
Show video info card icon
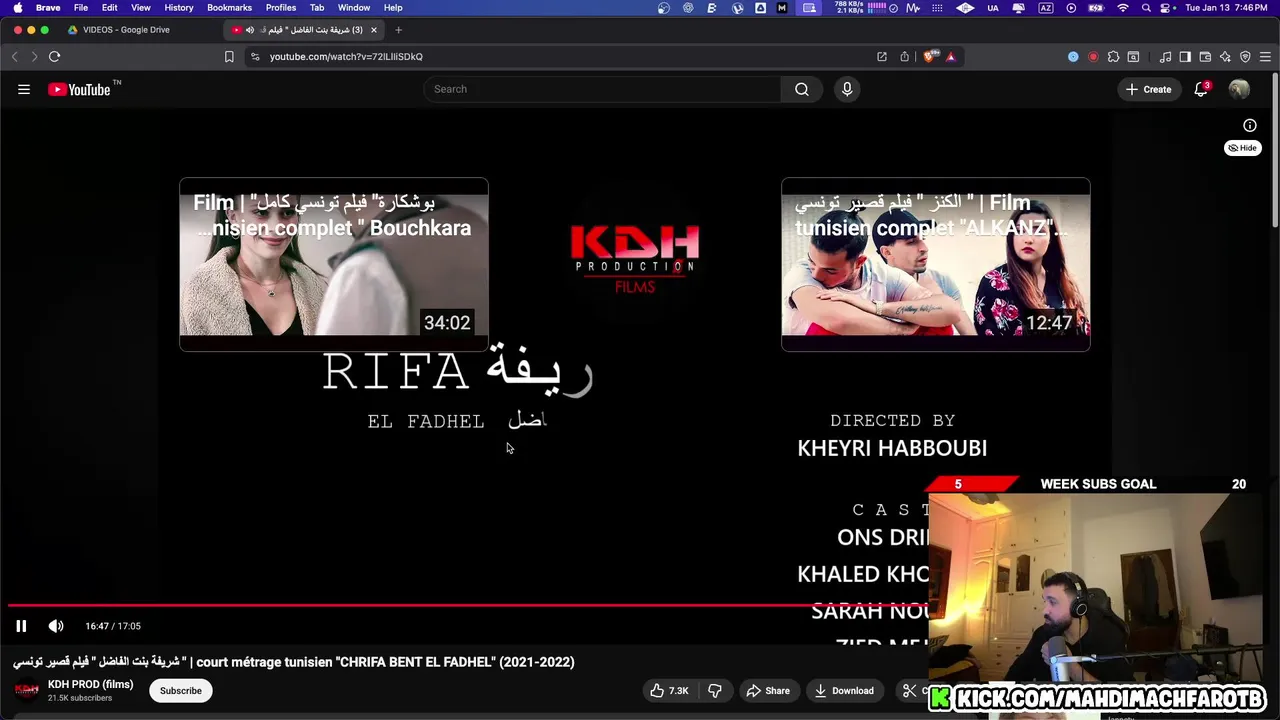1250,125
